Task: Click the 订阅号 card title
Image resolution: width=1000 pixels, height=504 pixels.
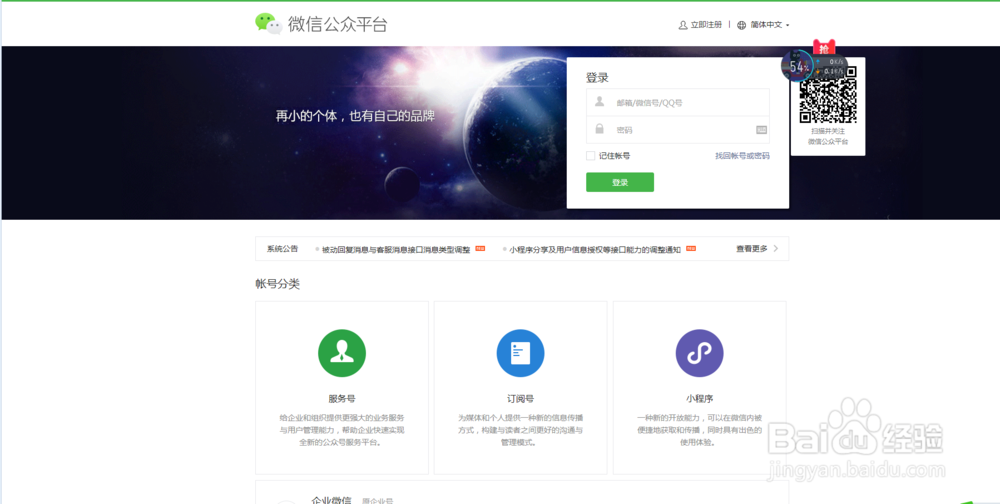Action: coord(520,399)
